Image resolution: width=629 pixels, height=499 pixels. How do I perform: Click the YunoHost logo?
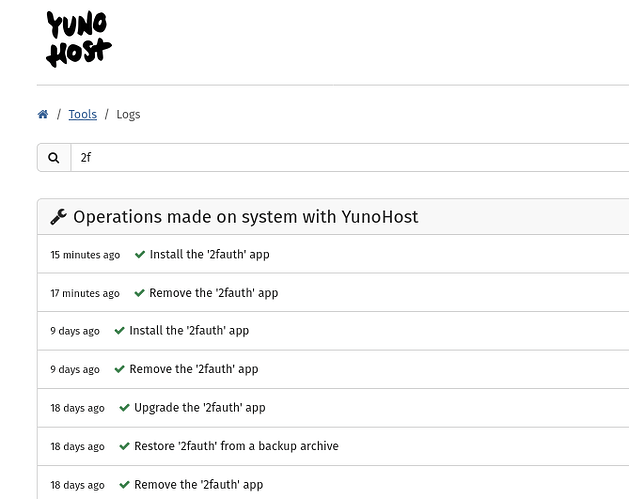79,39
